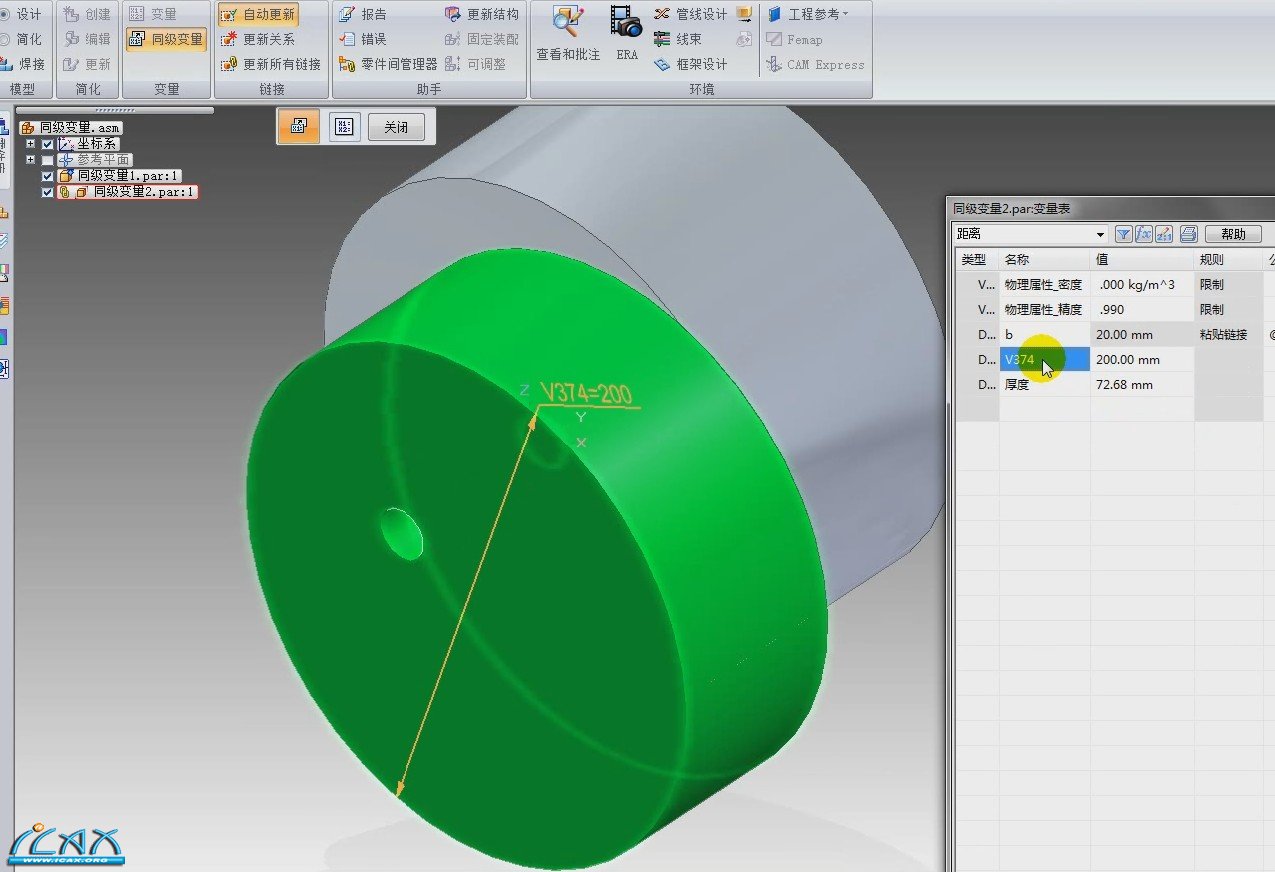
Task: Click 更新所有链接 (Update All Links)
Action: click(272, 64)
